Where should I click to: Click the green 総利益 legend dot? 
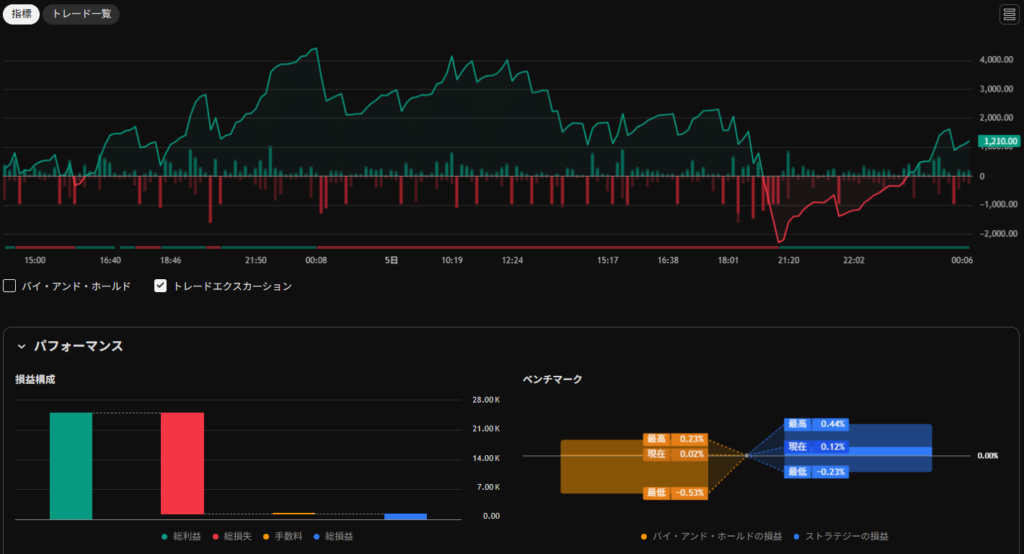click(x=165, y=537)
